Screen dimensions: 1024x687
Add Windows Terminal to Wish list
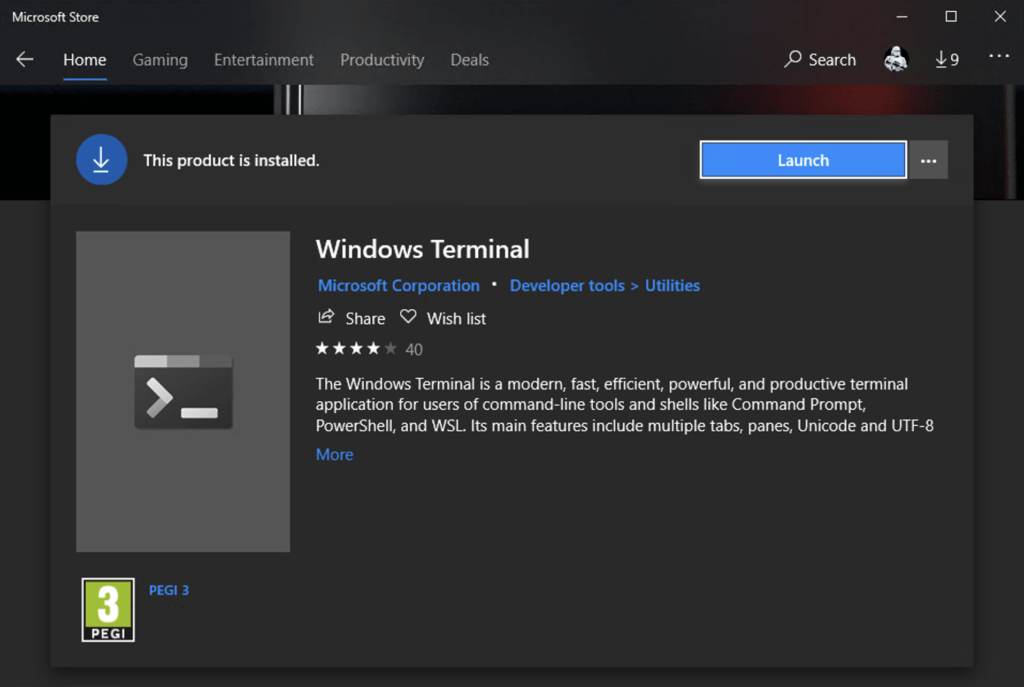pyautogui.click(x=443, y=318)
